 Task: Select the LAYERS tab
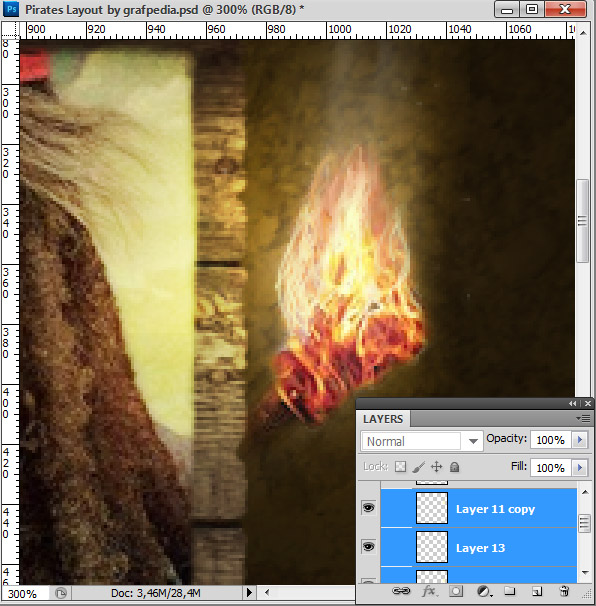click(x=383, y=419)
